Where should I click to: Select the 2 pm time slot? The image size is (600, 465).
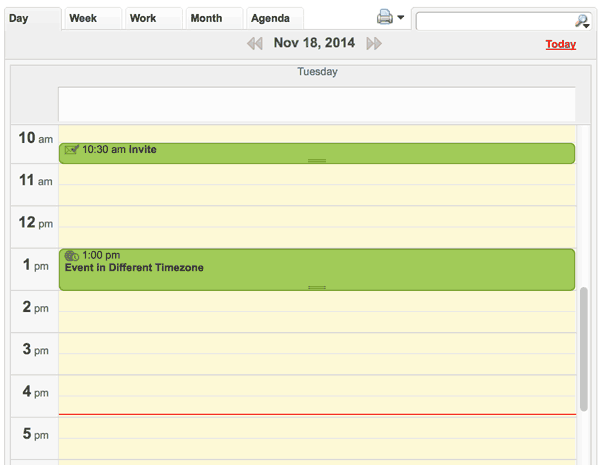tap(317, 312)
